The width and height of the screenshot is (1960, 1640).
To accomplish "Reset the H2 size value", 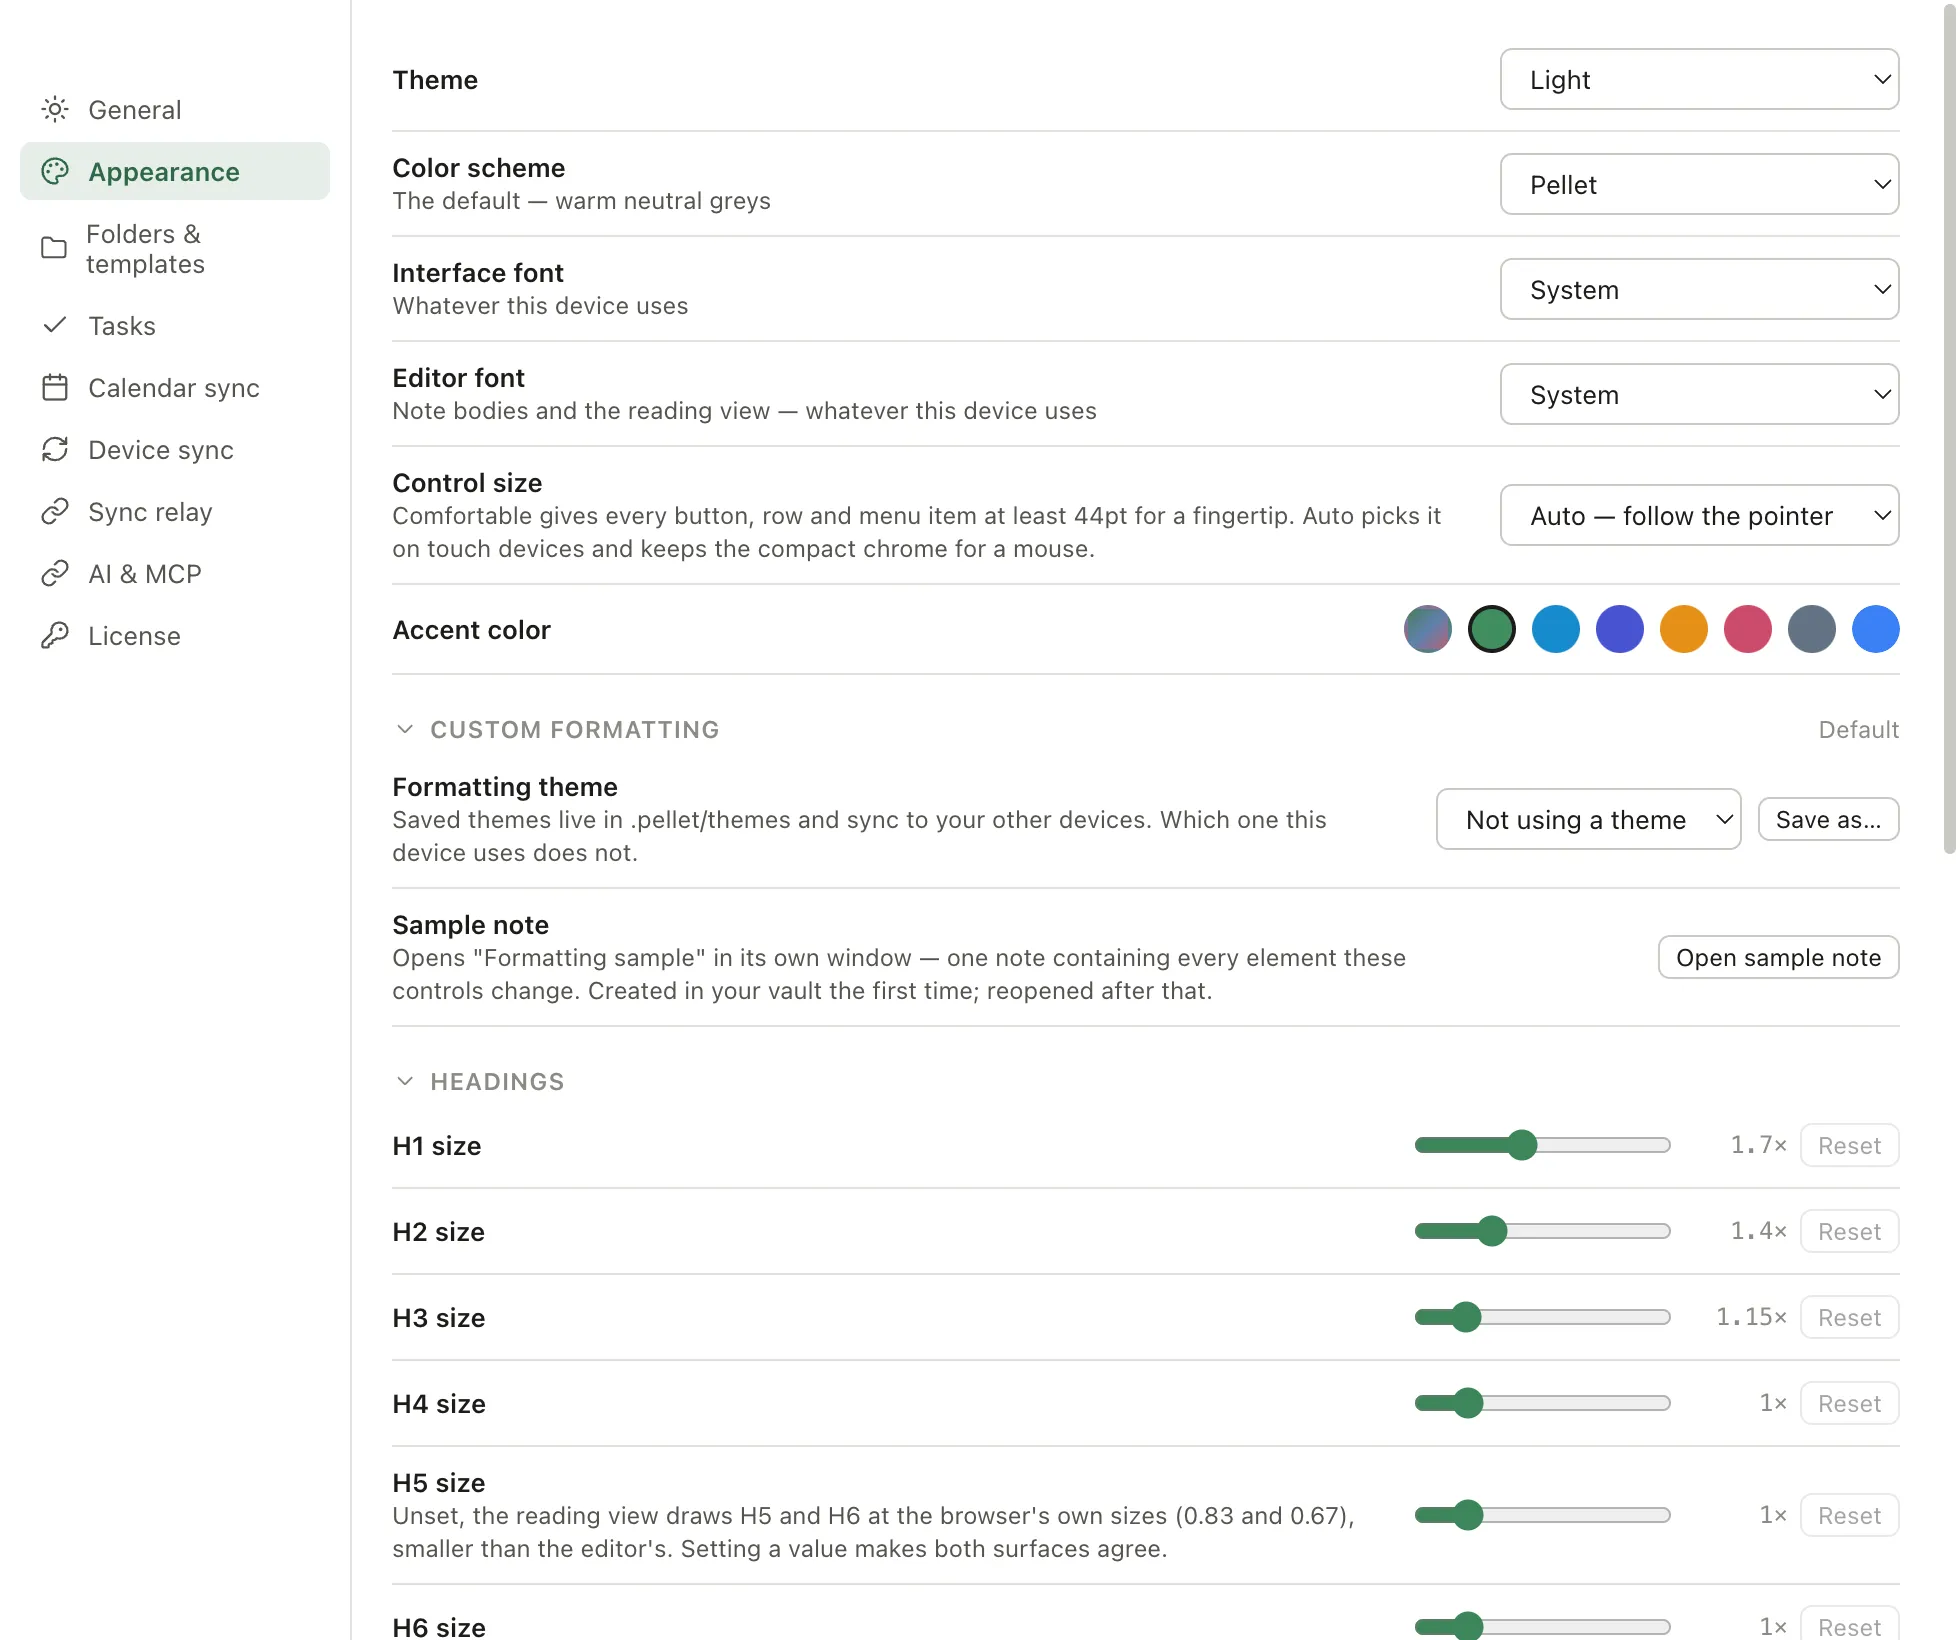I will coord(1849,1232).
